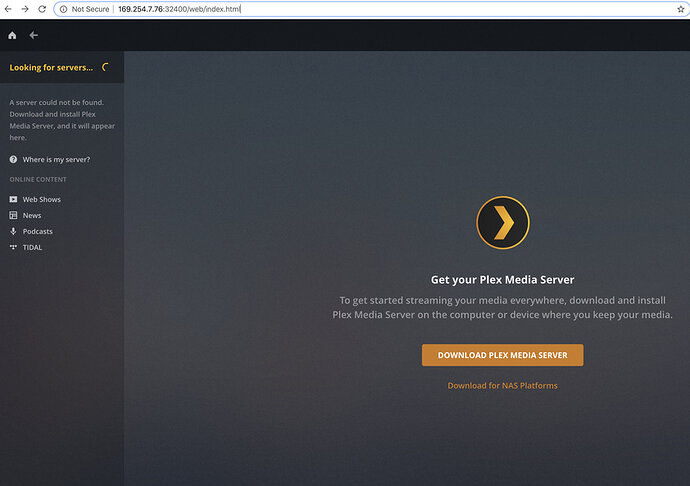Reload the page in the browser

(x=42, y=9)
